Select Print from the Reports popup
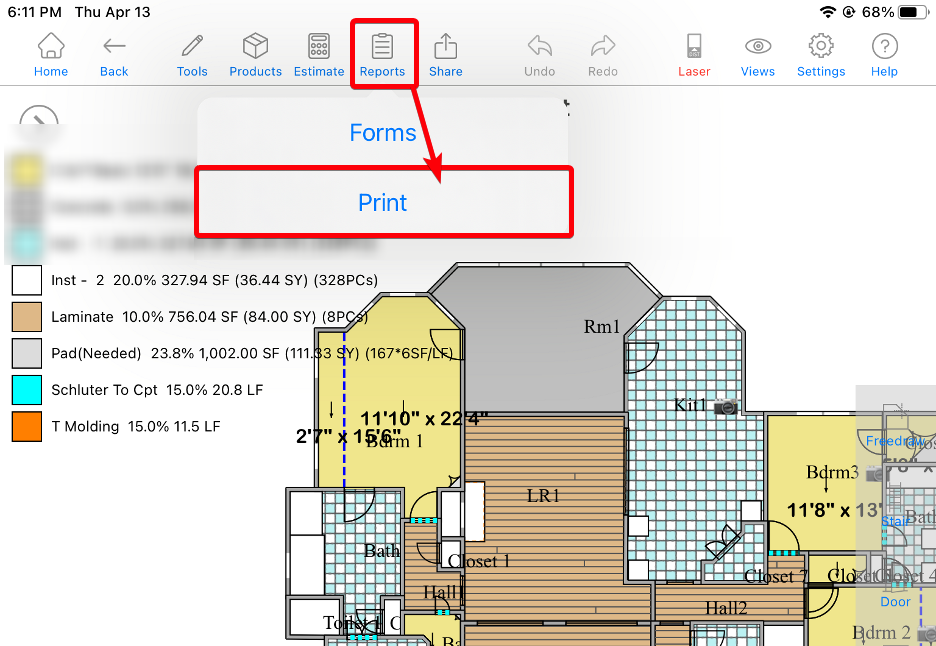 (x=384, y=202)
